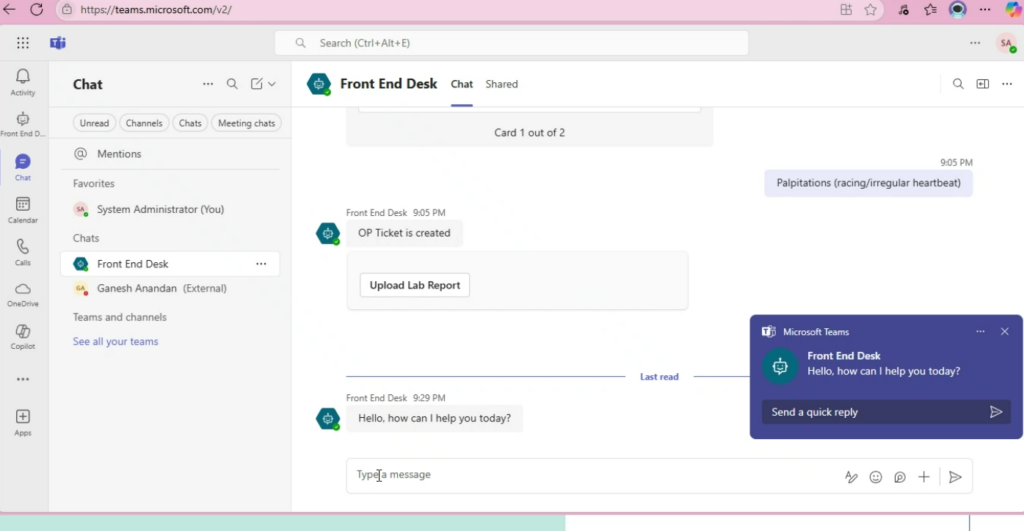Open the Calendar from sidebar

(x=23, y=210)
